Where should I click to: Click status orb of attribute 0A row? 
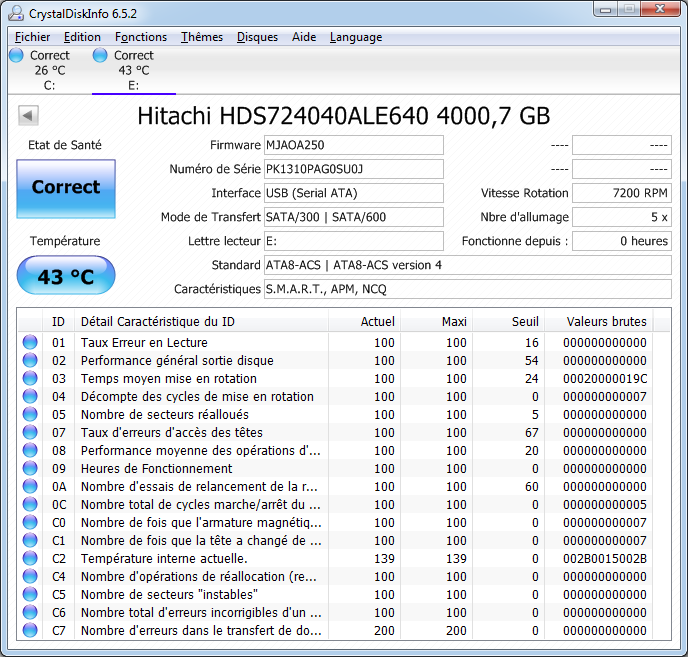tap(30, 486)
